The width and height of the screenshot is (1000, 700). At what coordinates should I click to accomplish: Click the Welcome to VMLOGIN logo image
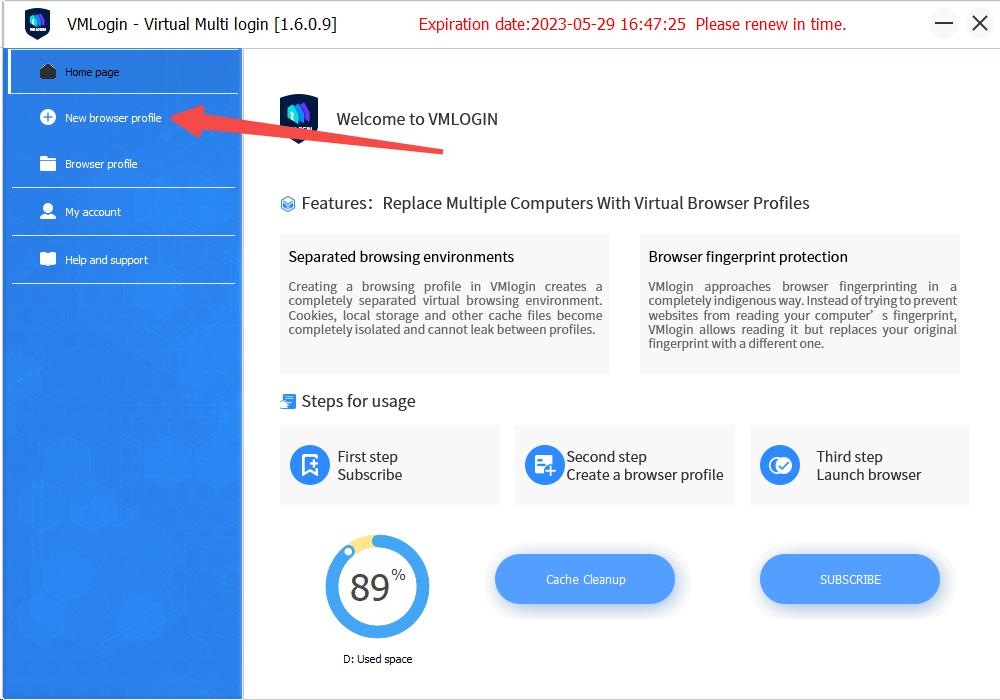pos(299,119)
